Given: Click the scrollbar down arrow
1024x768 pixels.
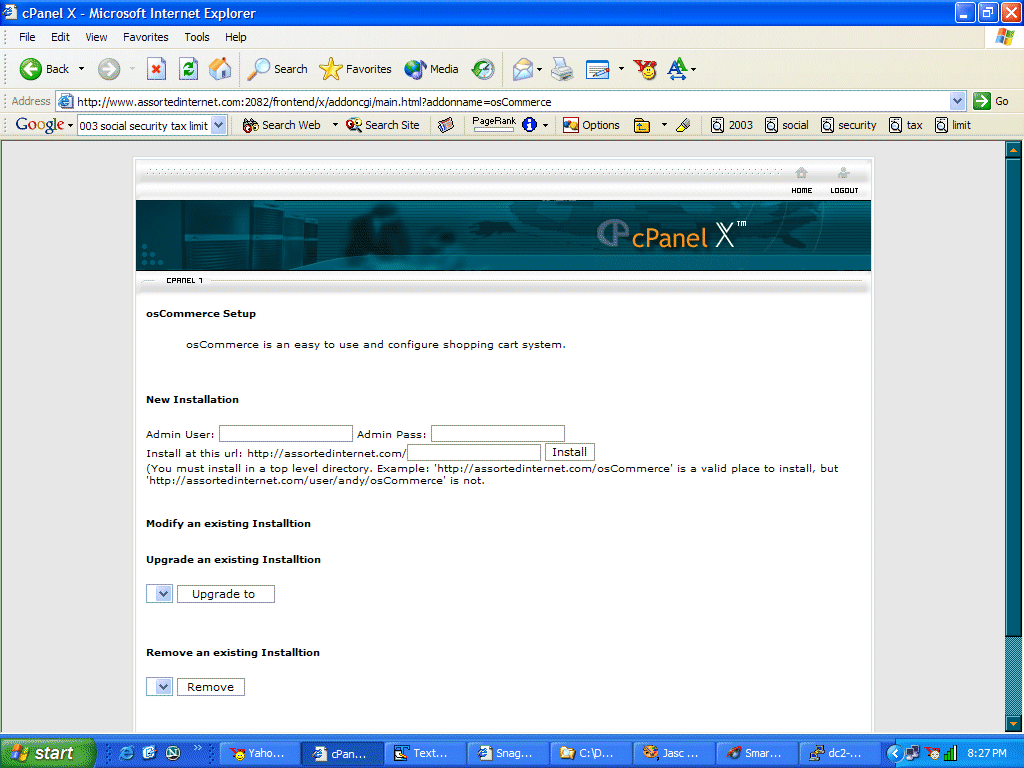Looking at the screenshot, I should point(1013,724).
